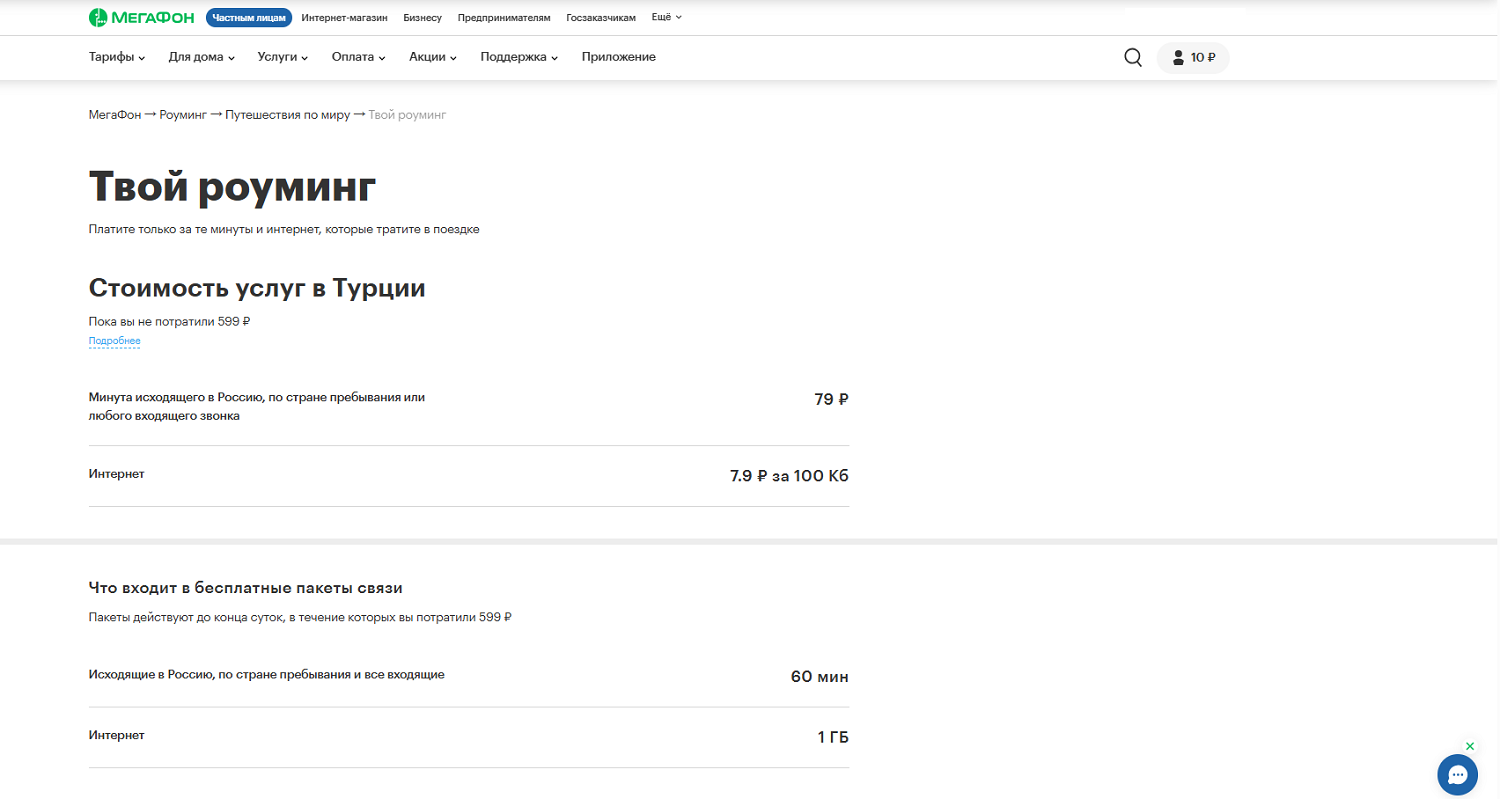
Task: Expand the Для дома dropdown menu
Action: click(201, 57)
